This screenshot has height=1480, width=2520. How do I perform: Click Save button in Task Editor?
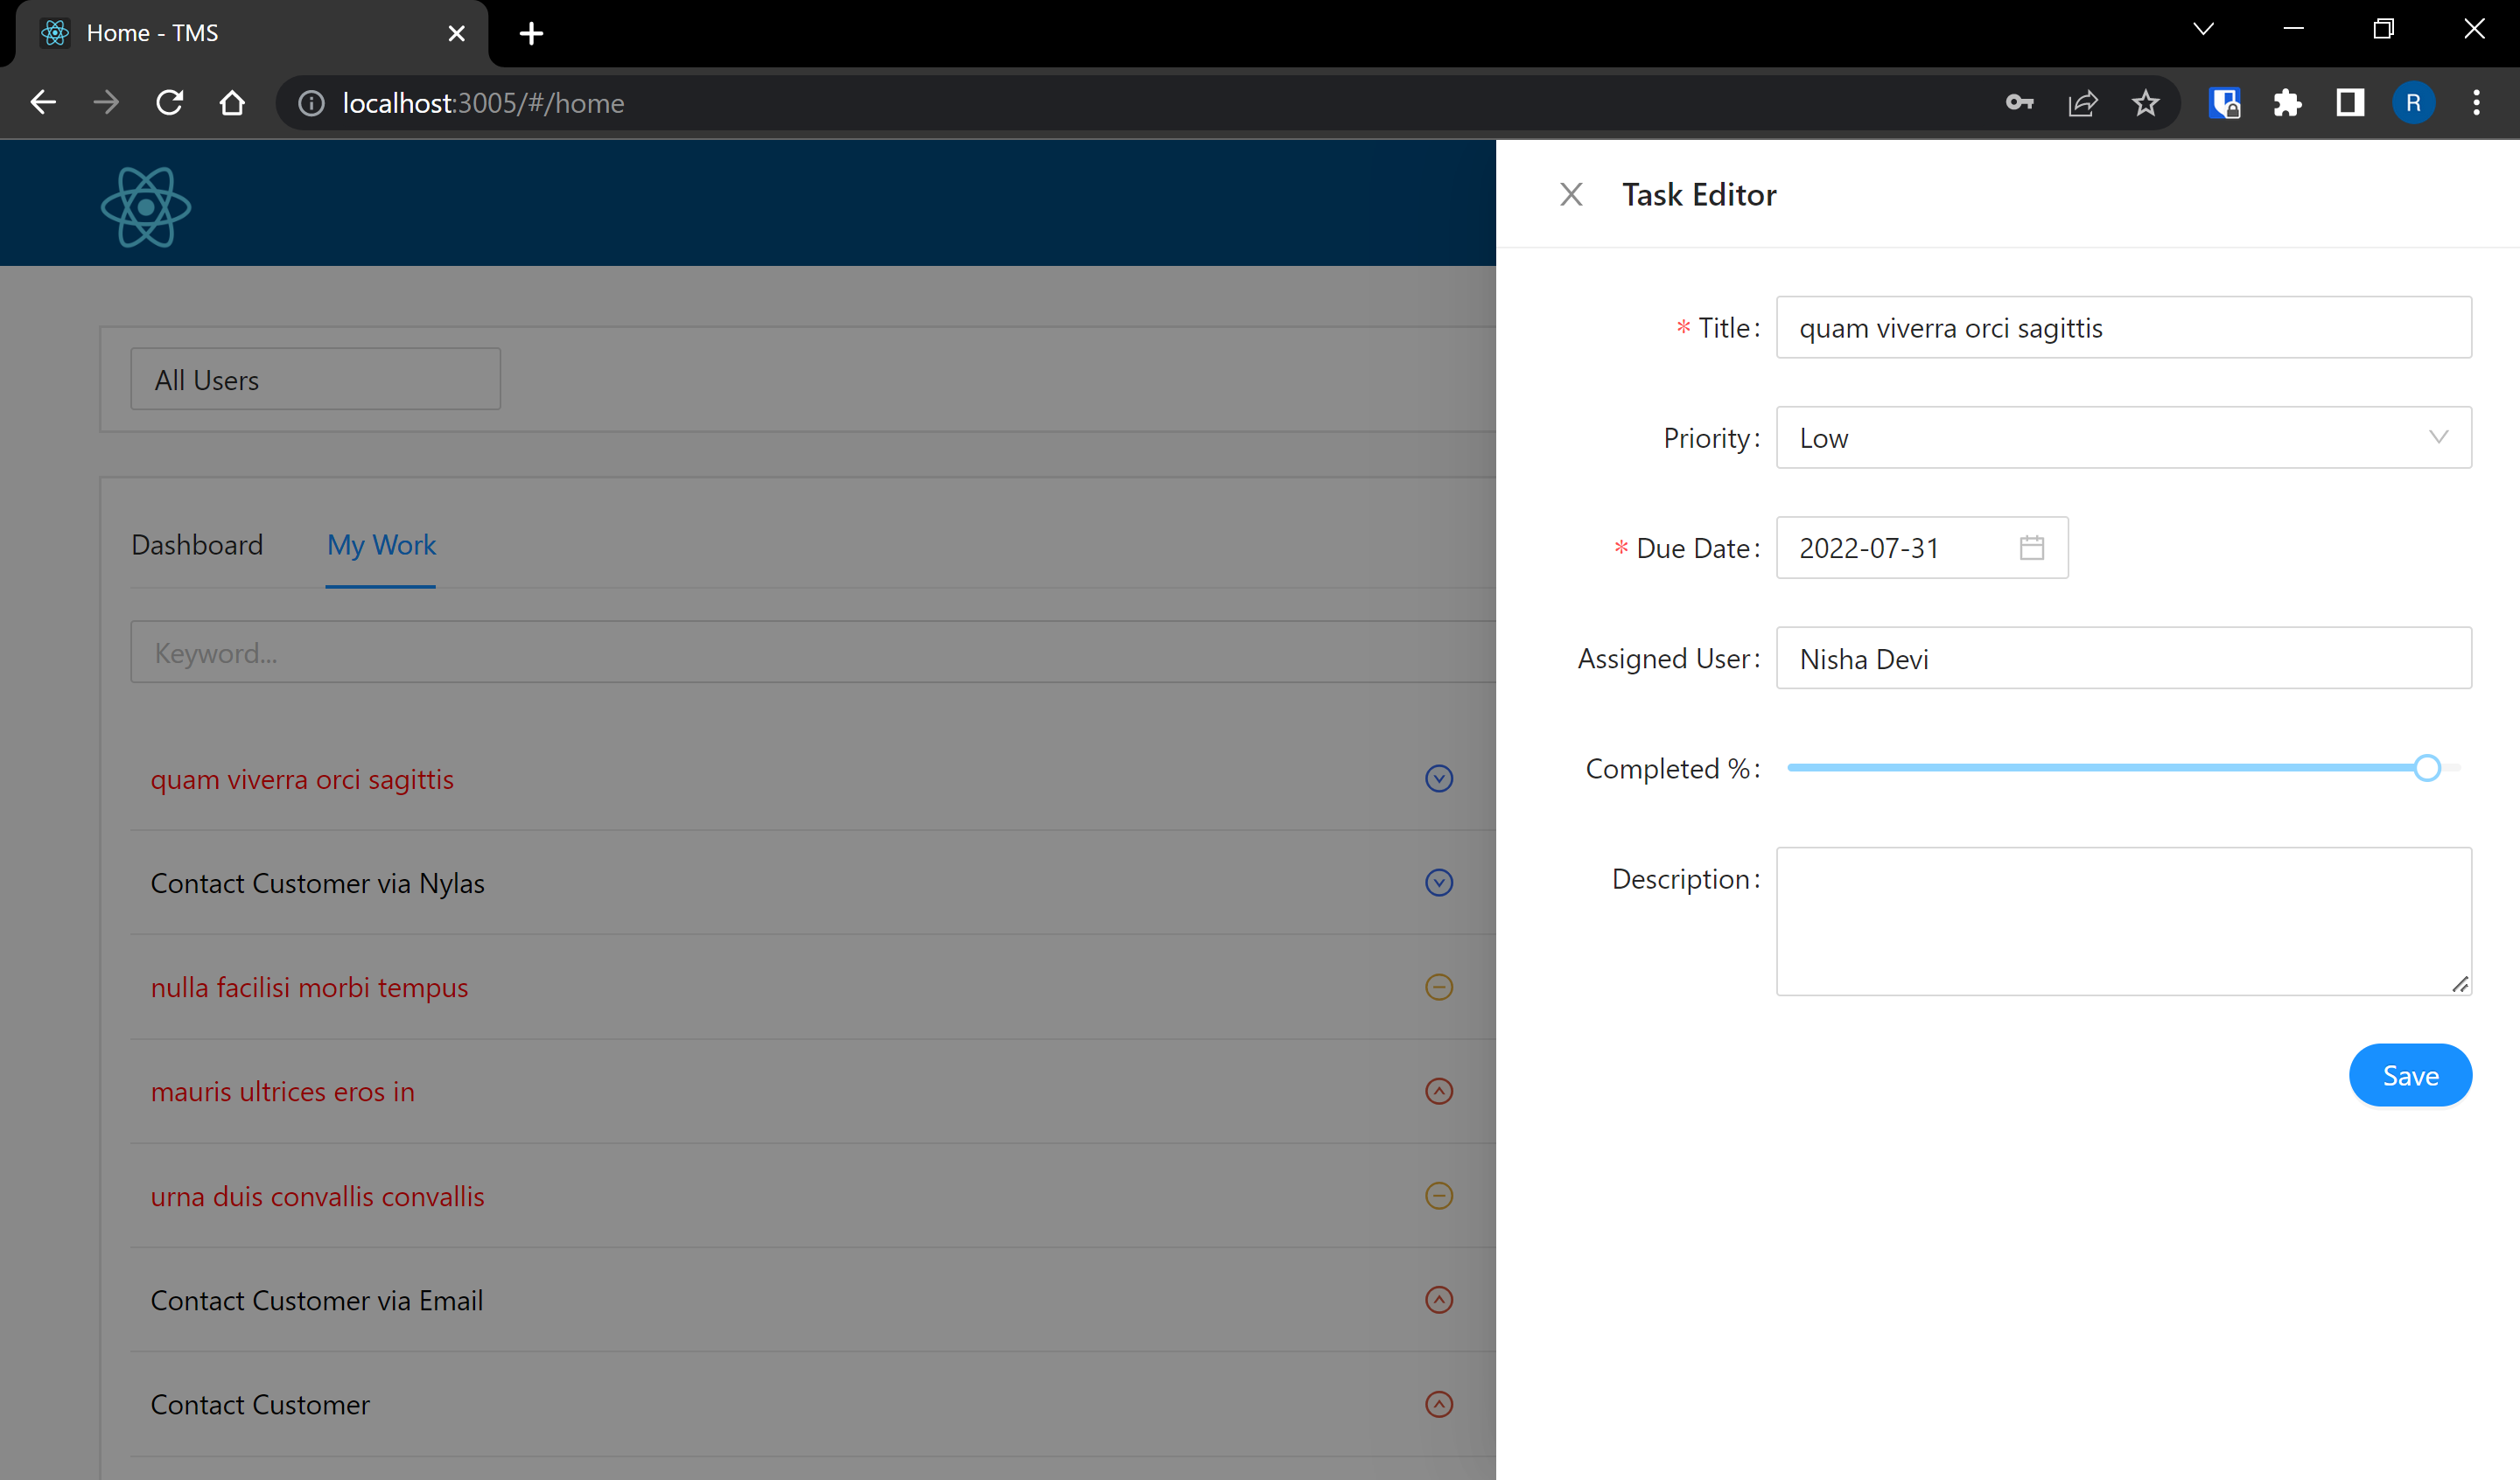coord(2409,1075)
